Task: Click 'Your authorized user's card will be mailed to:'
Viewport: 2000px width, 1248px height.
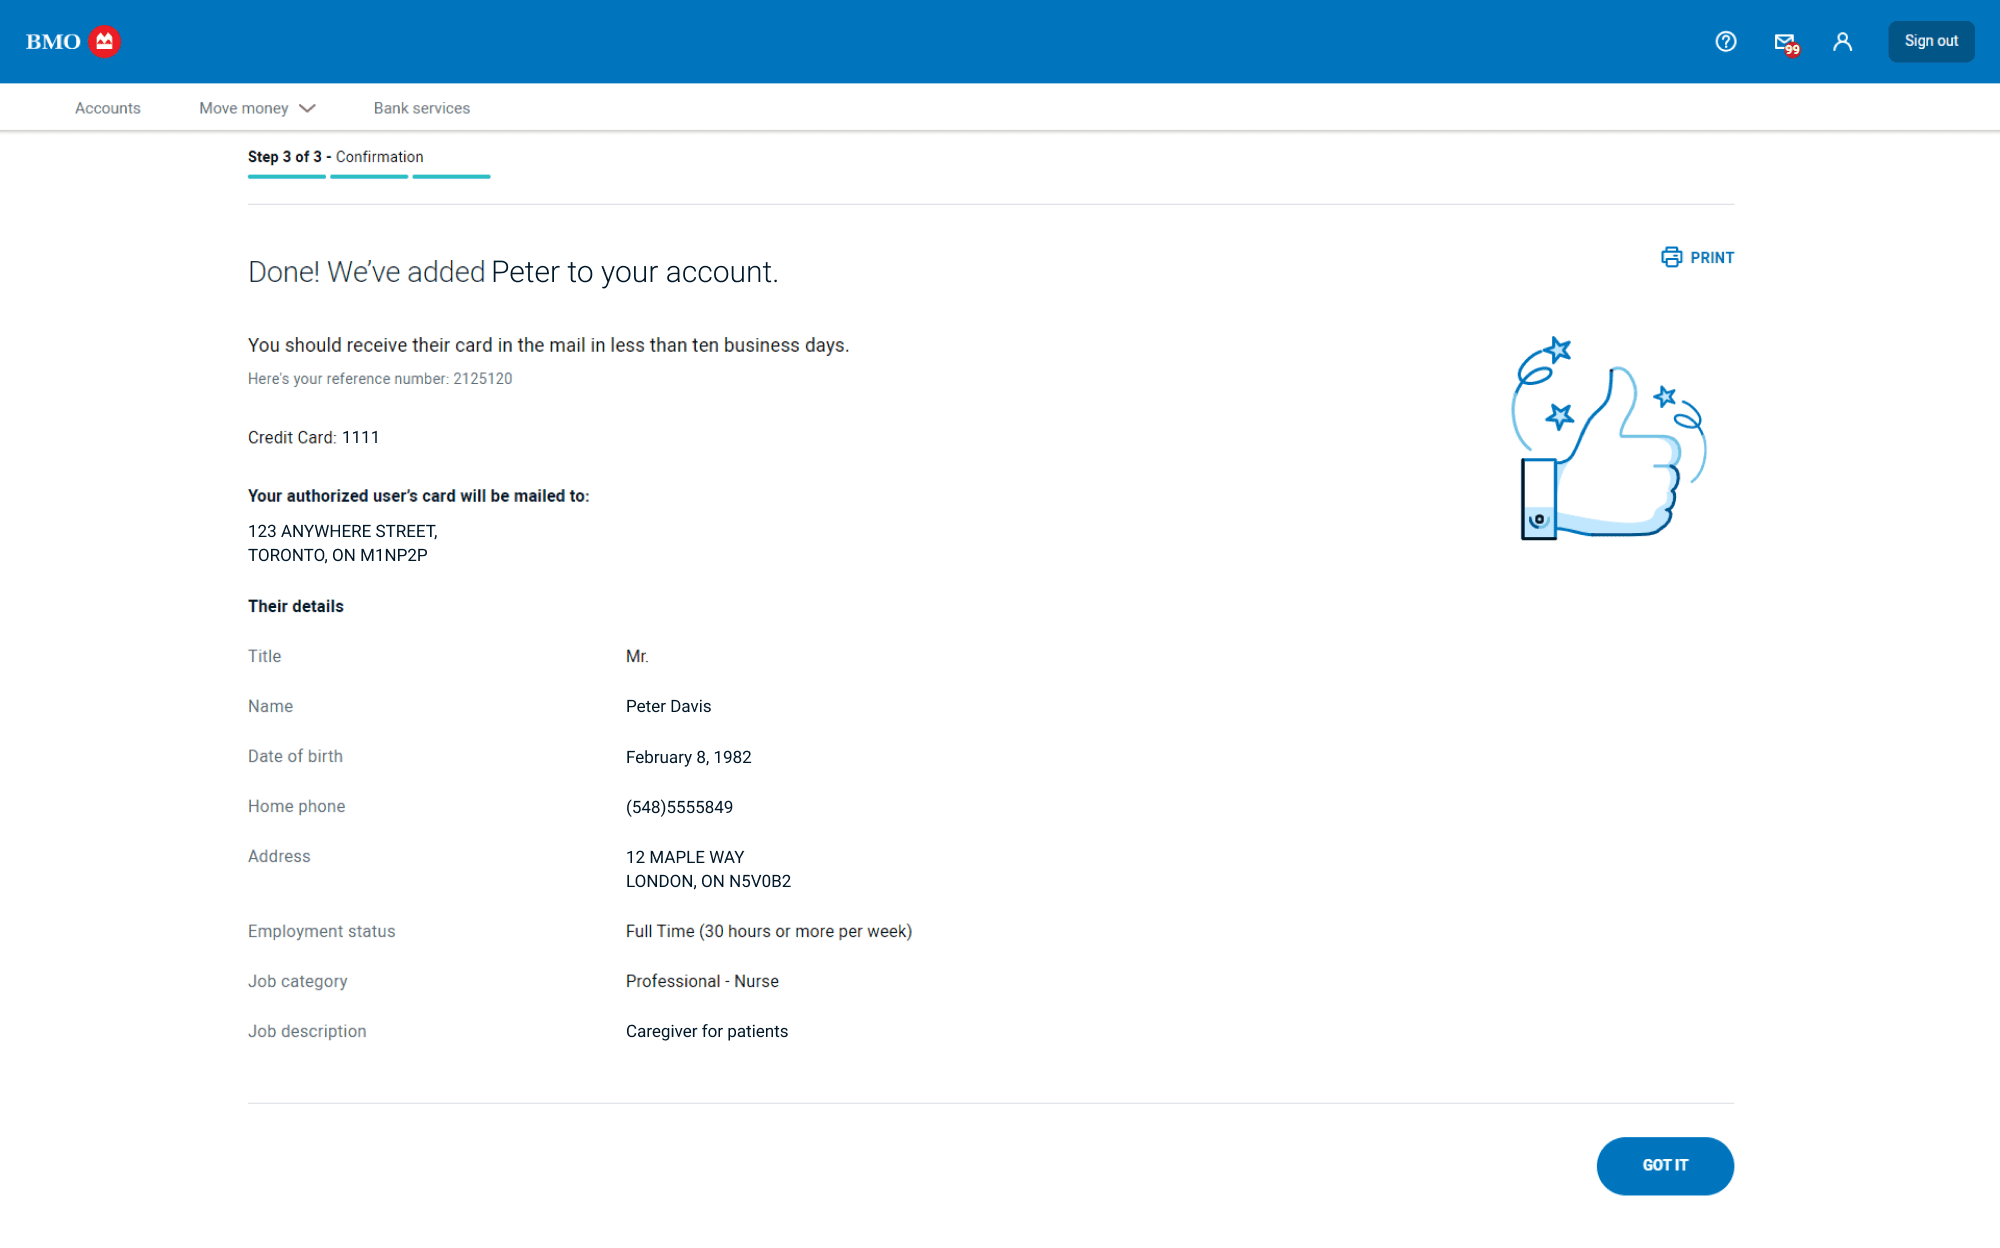Action: coord(419,496)
